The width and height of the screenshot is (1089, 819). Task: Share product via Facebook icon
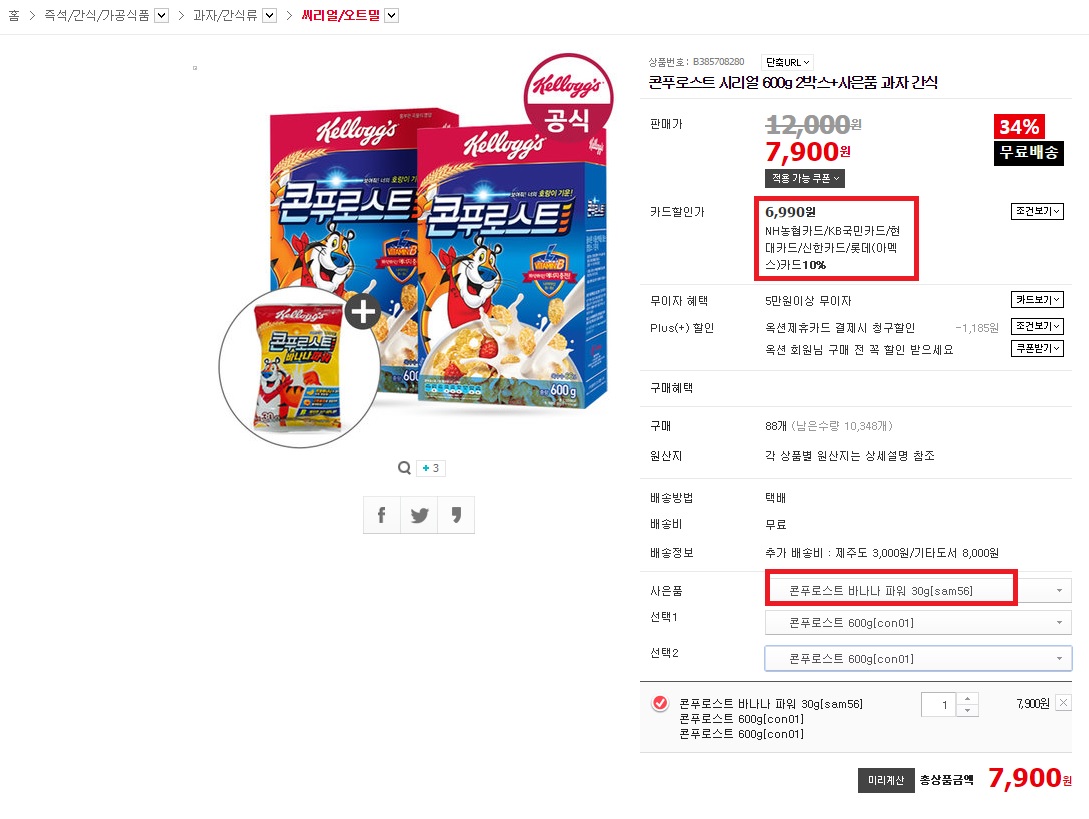point(381,515)
